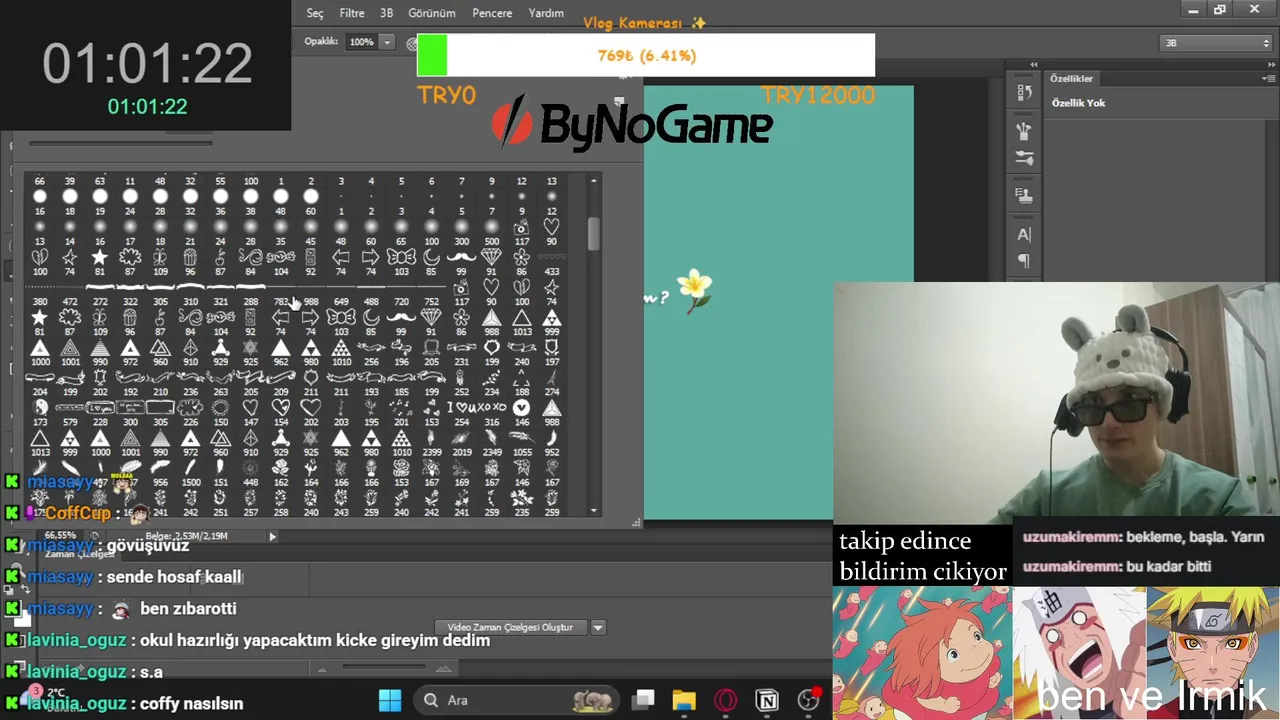Open Task View on the taskbar
The height and width of the screenshot is (720, 1280).
(x=644, y=700)
